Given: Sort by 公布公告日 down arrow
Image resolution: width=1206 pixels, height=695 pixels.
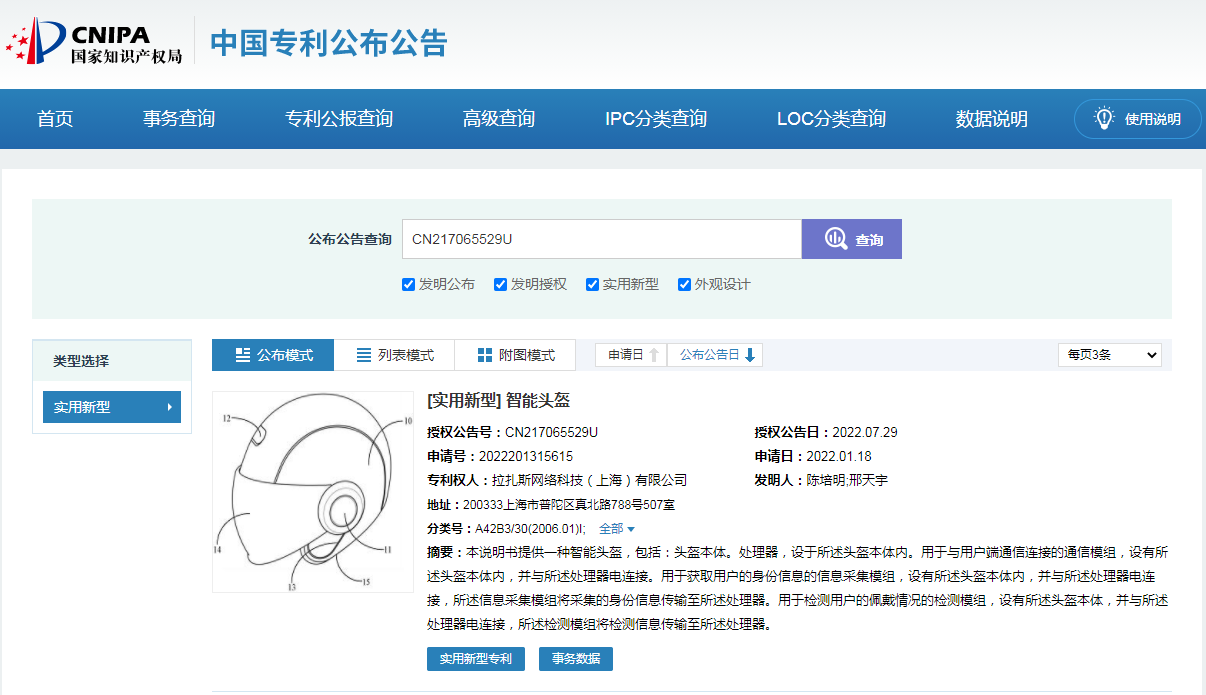Looking at the screenshot, I should tap(750, 355).
